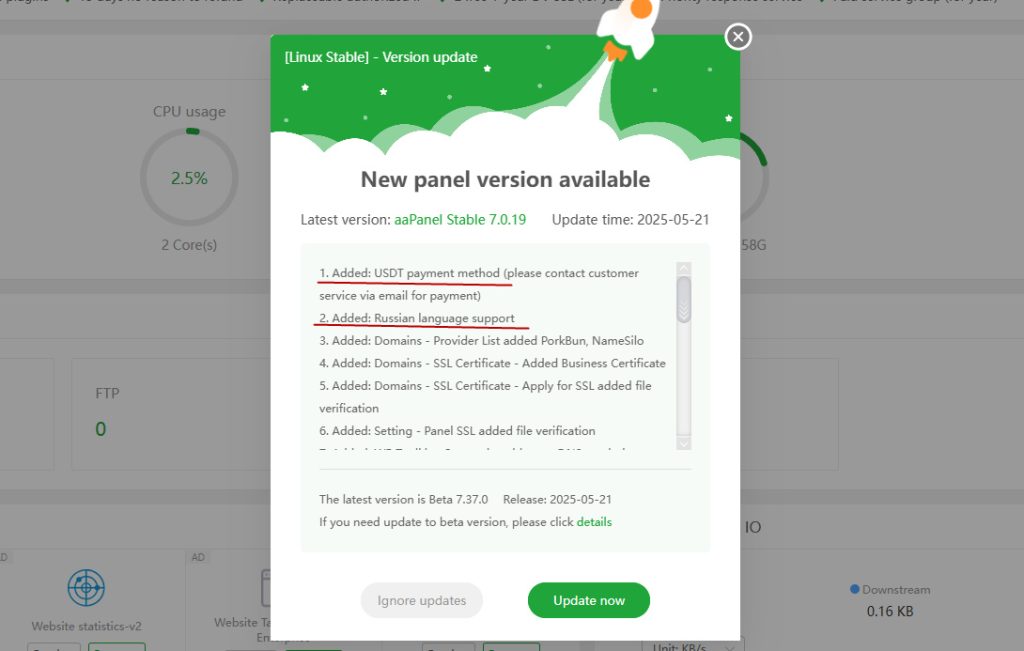The width and height of the screenshot is (1024, 651).
Task: Click the changelog scrollbar up arrow
Action: point(684,268)
